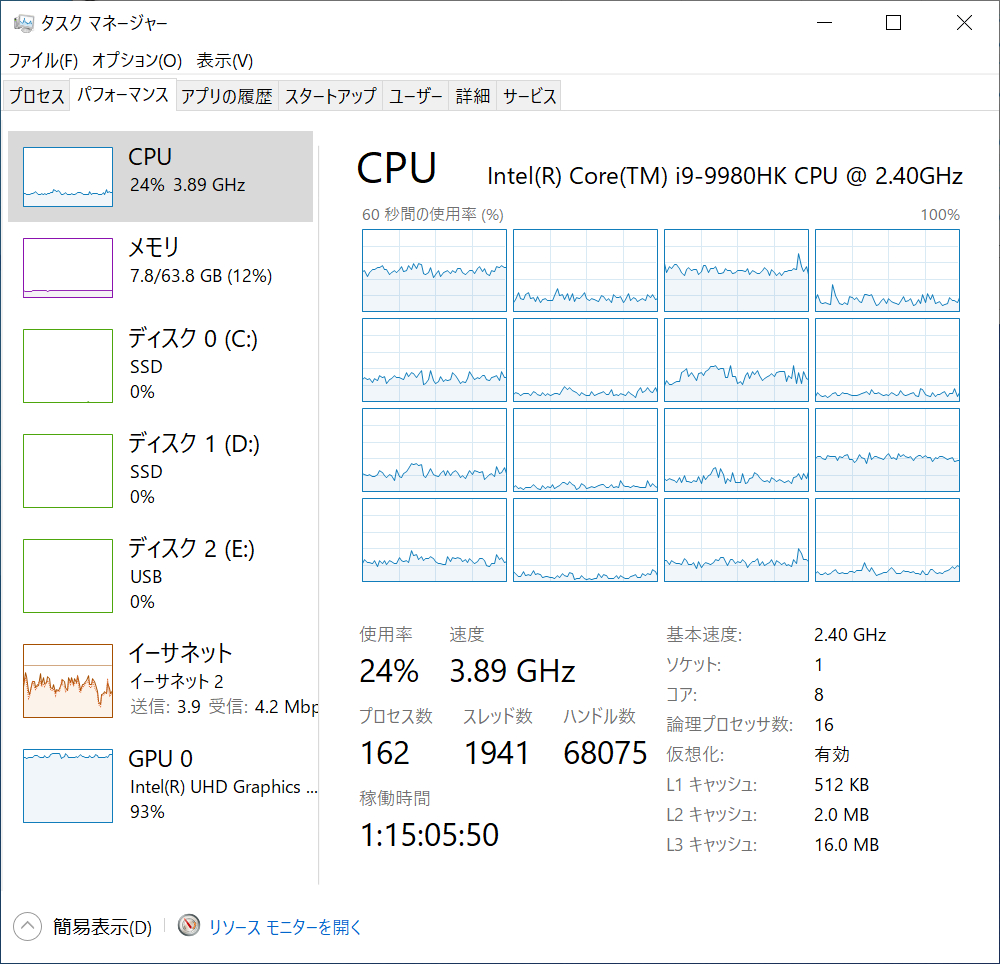Switch to the App history (アプリの履歴) tab
The height and width of the screenshot is (964, 1000).
[x=226, y=96]
